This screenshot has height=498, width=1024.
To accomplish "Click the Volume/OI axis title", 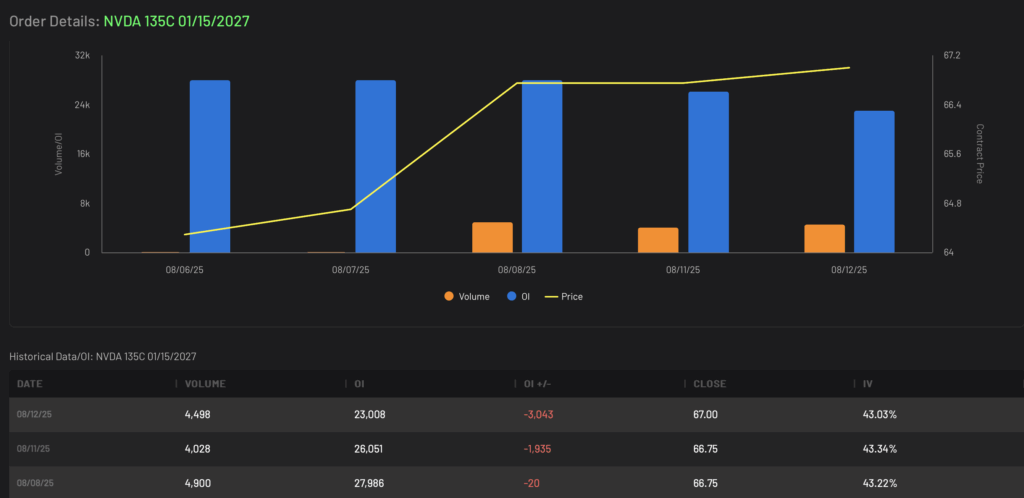I will [58, 154].
